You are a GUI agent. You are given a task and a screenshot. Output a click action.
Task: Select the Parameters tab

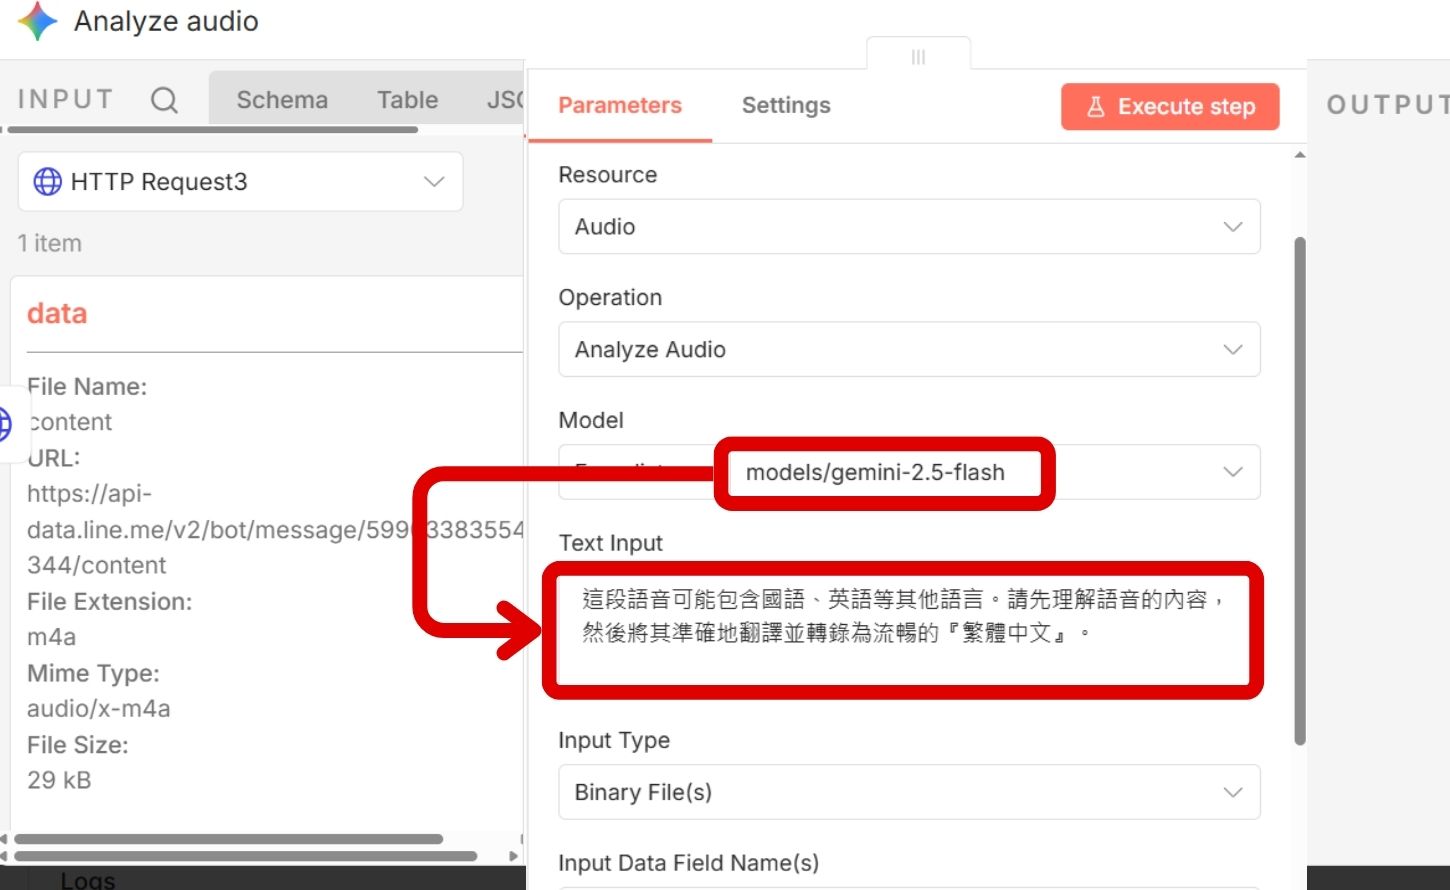click(620, 105)
